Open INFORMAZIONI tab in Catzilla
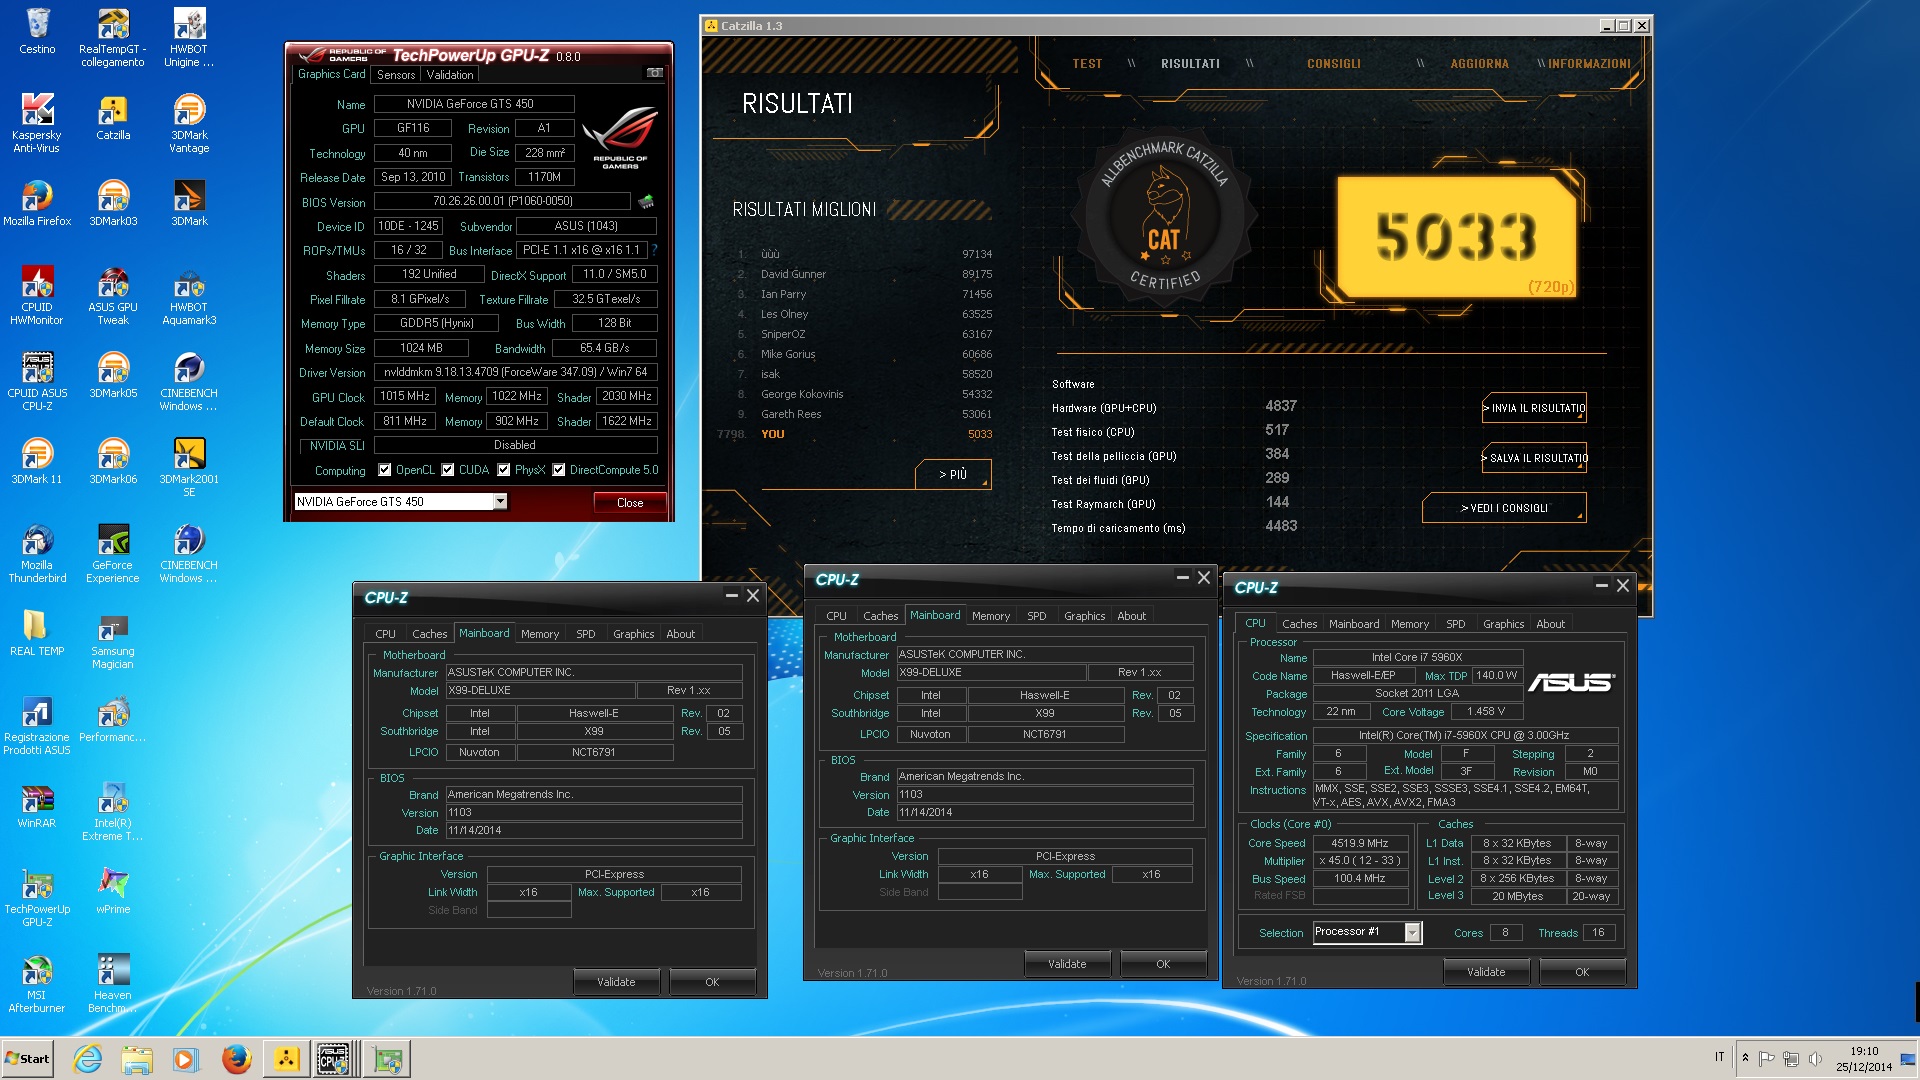This screenshot has width=1920, height=1080. click(x=1589, y=64)
